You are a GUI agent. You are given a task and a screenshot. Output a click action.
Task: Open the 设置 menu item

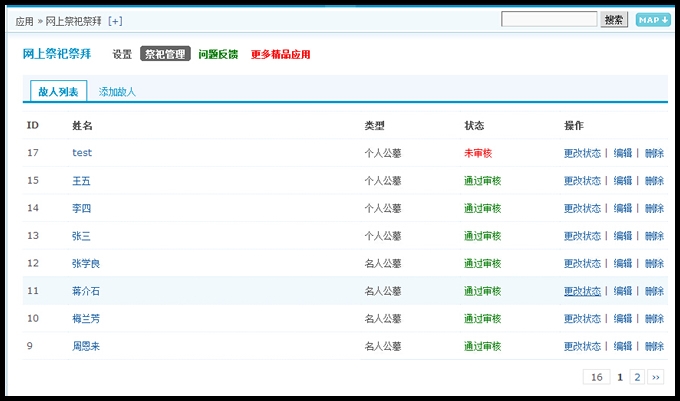122,54
